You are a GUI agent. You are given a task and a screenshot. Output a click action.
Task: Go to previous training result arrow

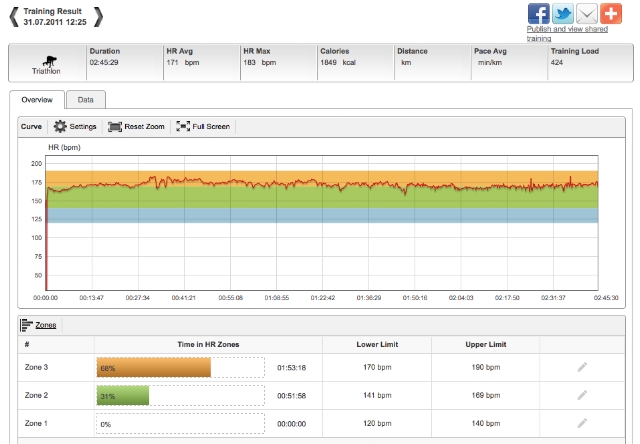coord(14,17)
